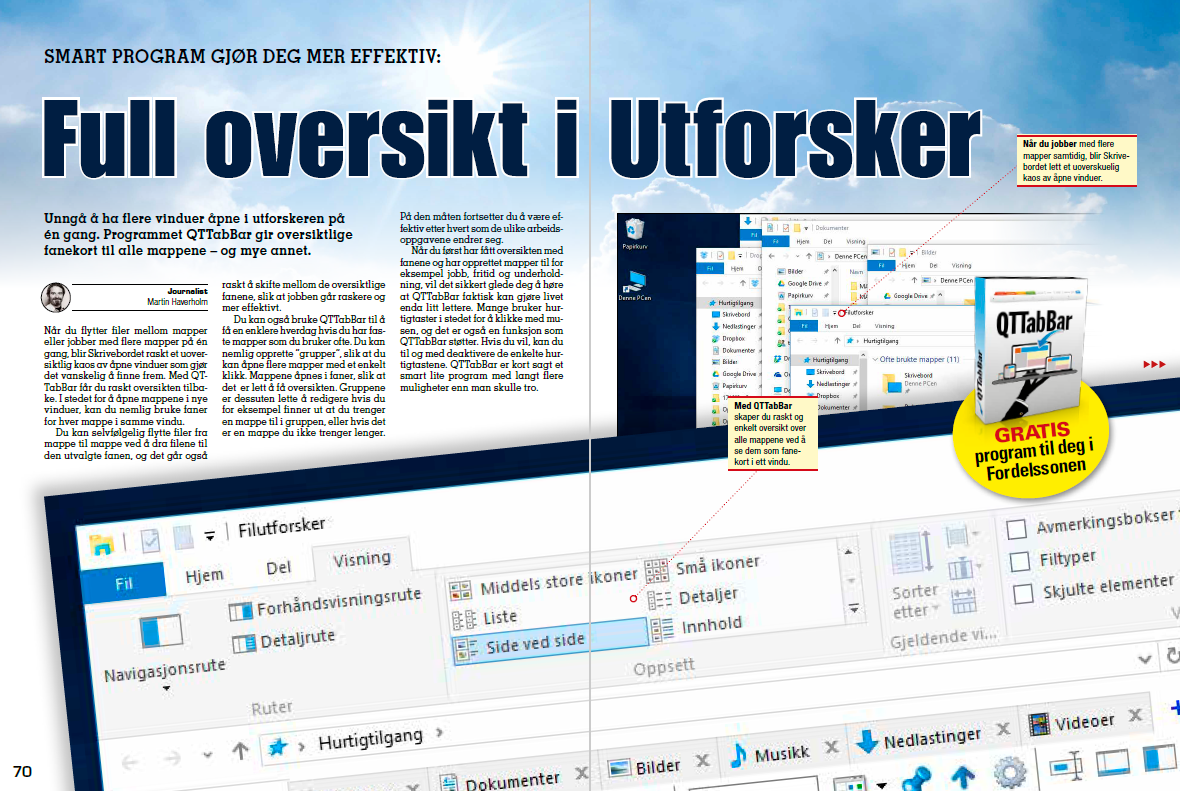Click the blue star Quick access icon in the address bar

[278, 747]
